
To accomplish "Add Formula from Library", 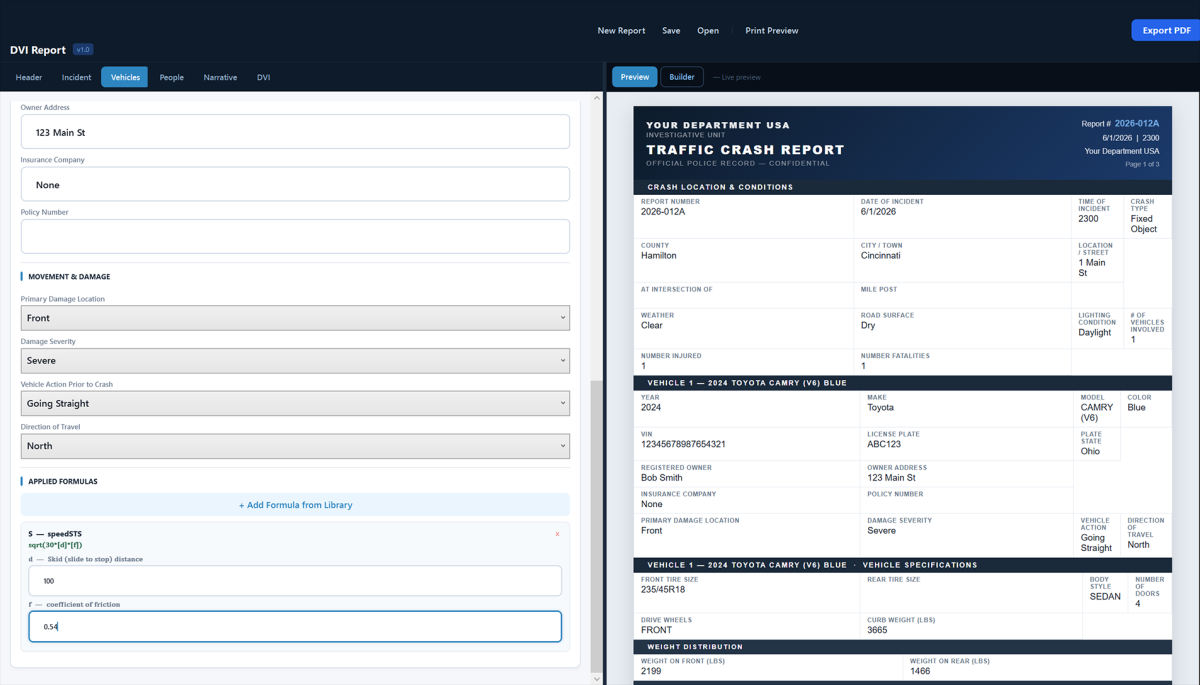I will coord(295,505).
